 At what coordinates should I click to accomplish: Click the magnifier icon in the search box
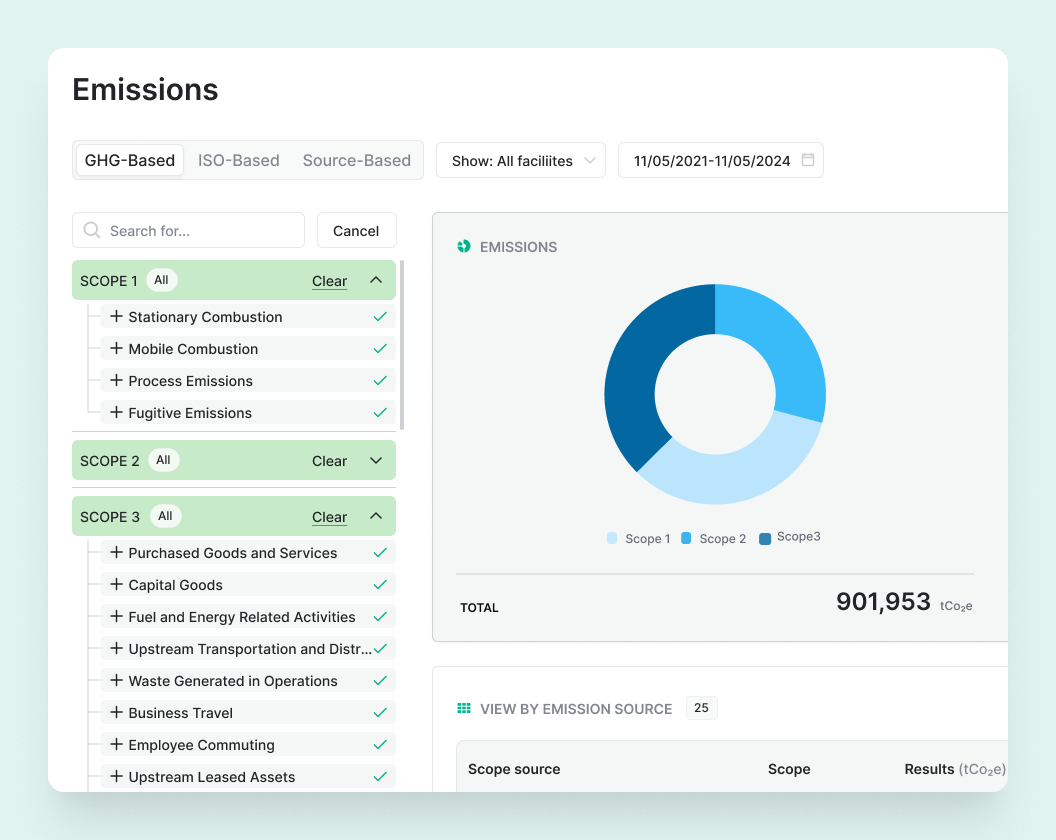tap(92, 230)
